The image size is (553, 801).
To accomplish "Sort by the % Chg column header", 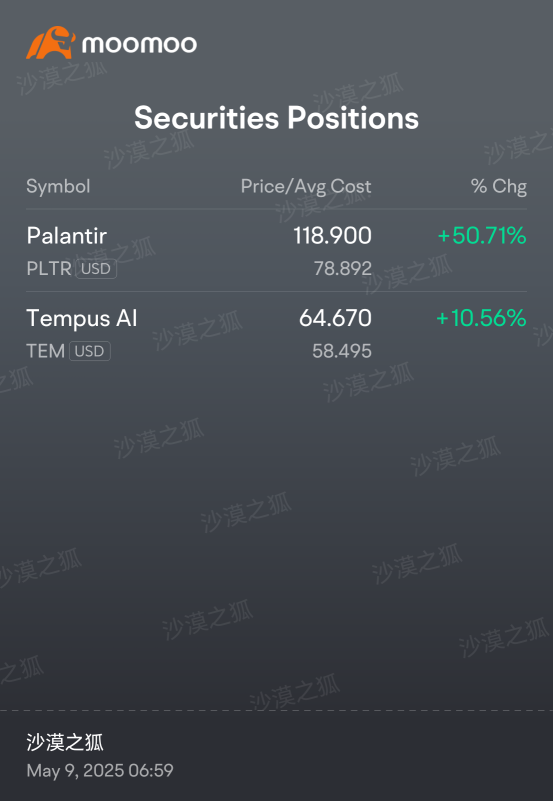I will tap(498, 186).
